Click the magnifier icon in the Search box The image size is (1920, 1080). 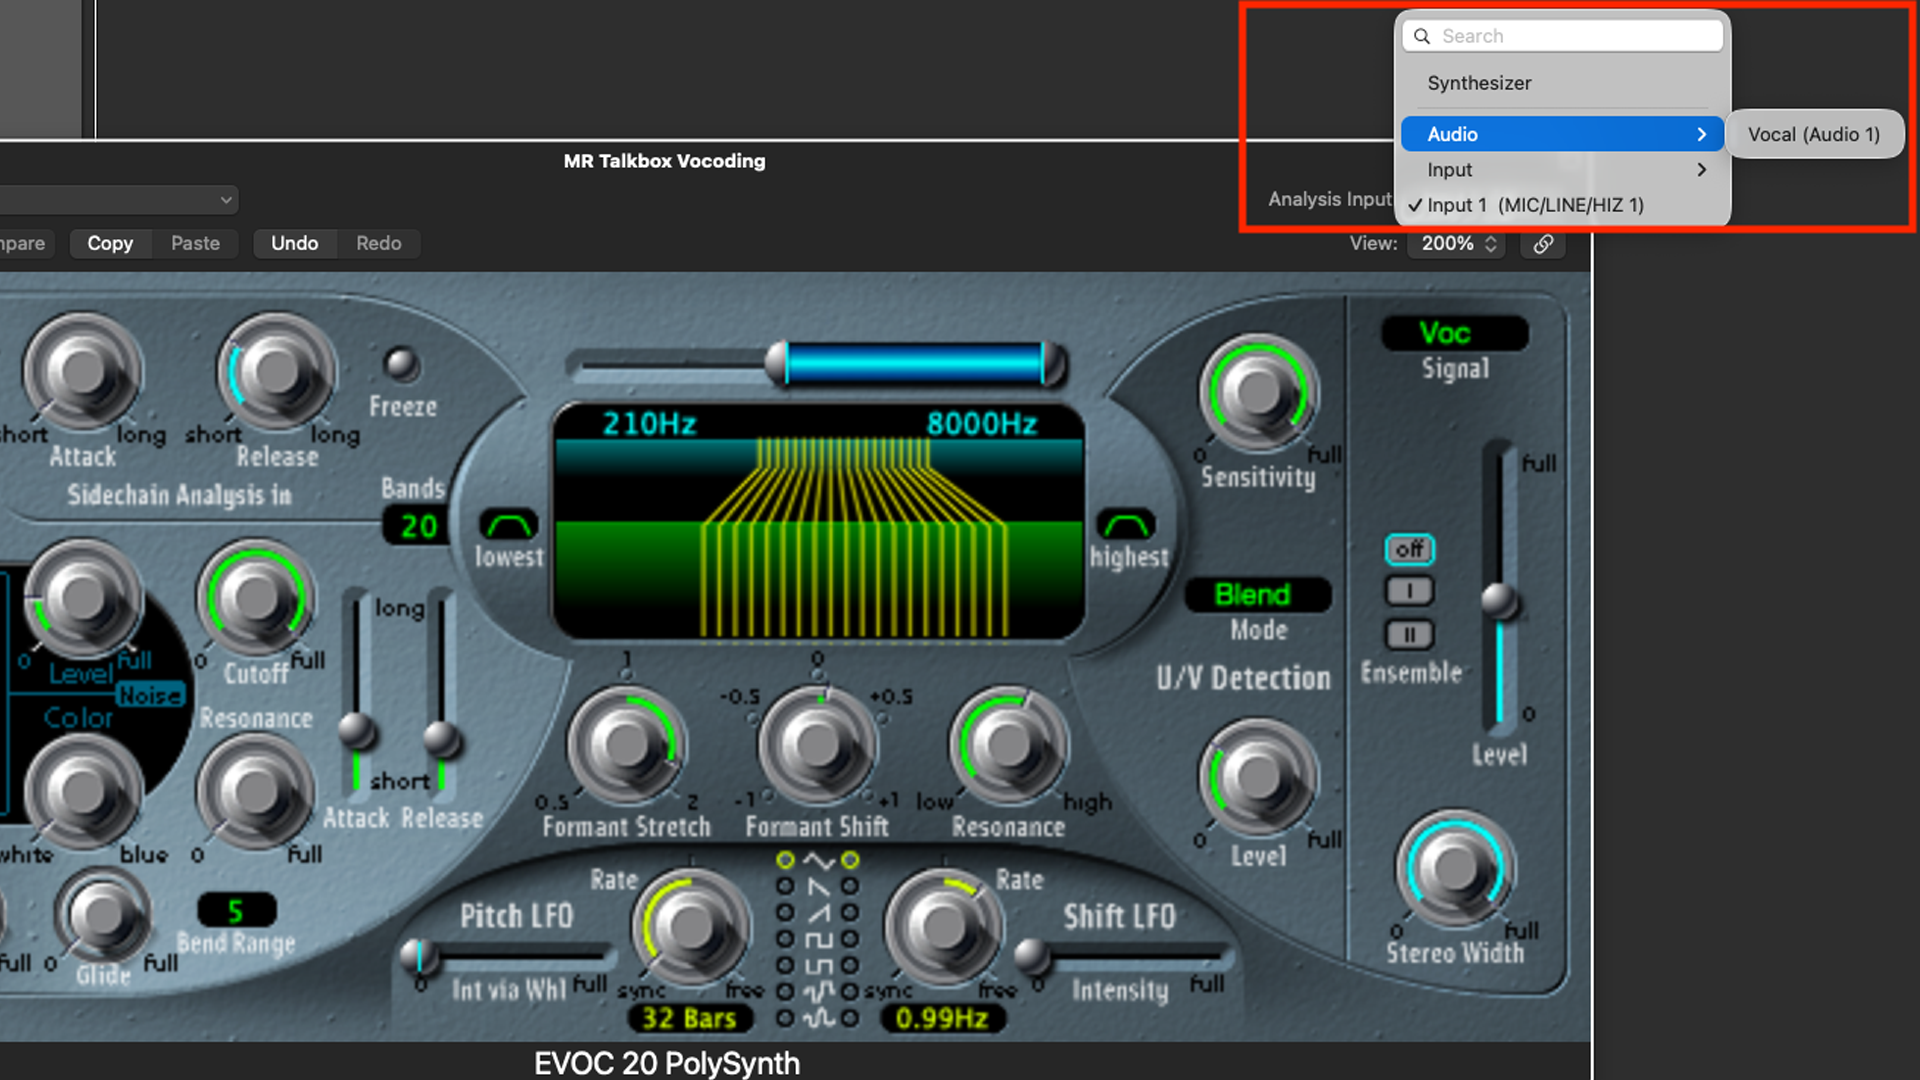point(1422,36)
